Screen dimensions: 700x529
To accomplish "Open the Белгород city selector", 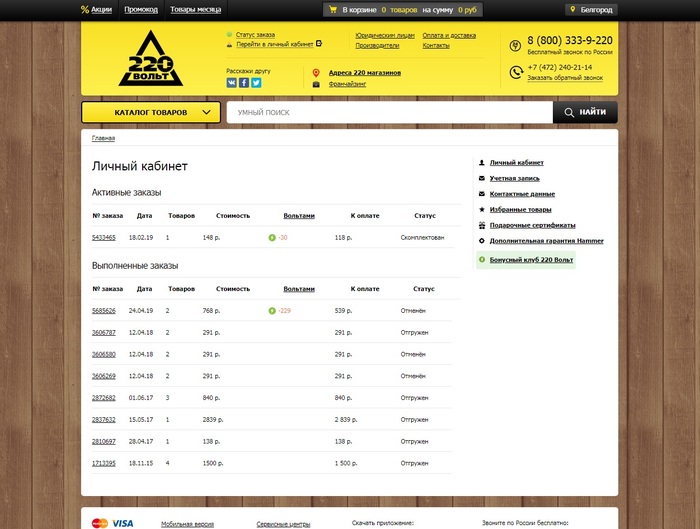I will [593, 10].
